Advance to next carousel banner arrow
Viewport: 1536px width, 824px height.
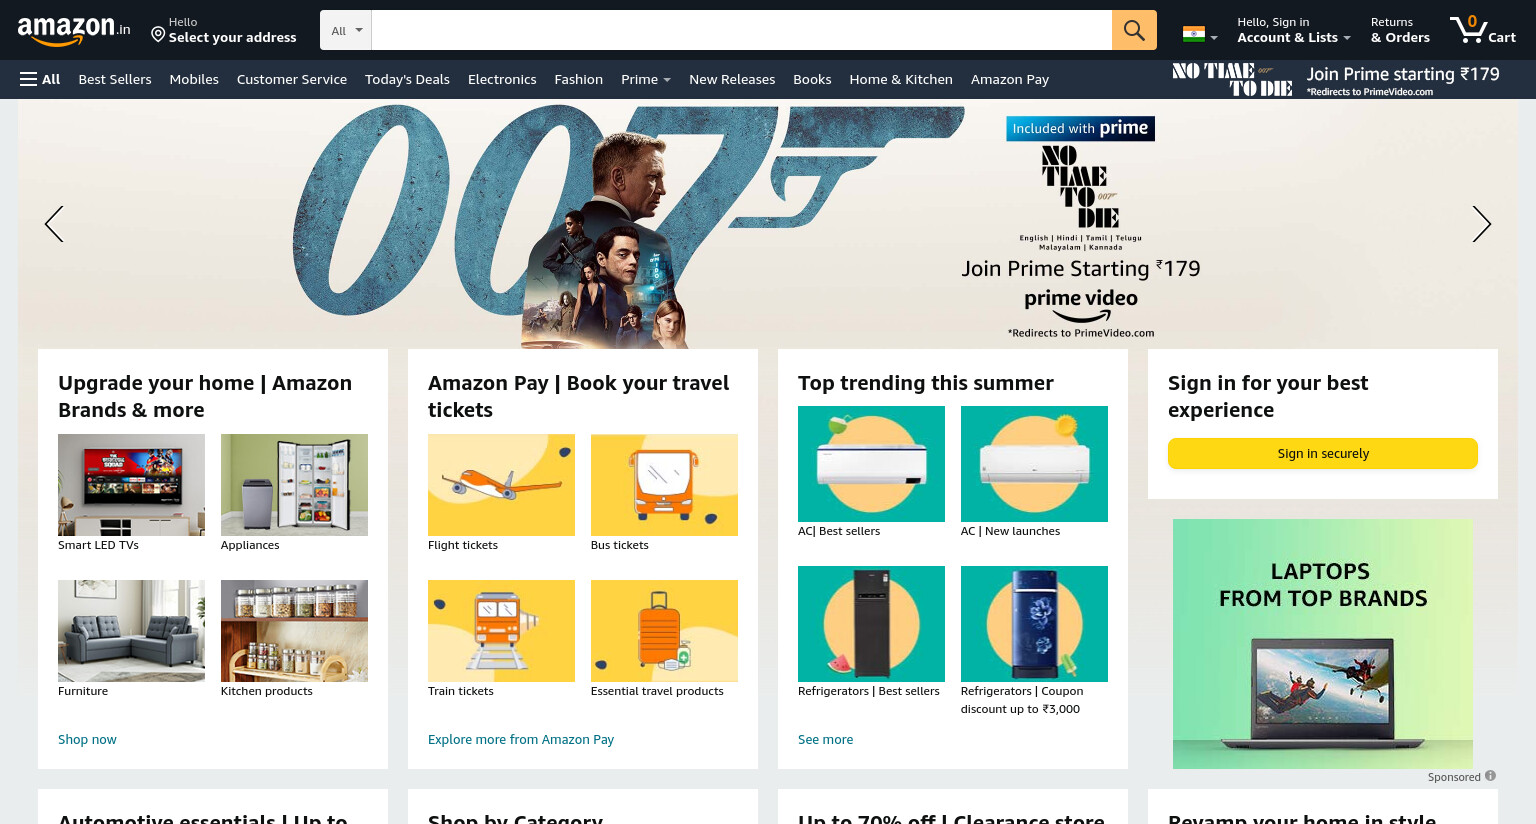click(x=1481, y=224)
